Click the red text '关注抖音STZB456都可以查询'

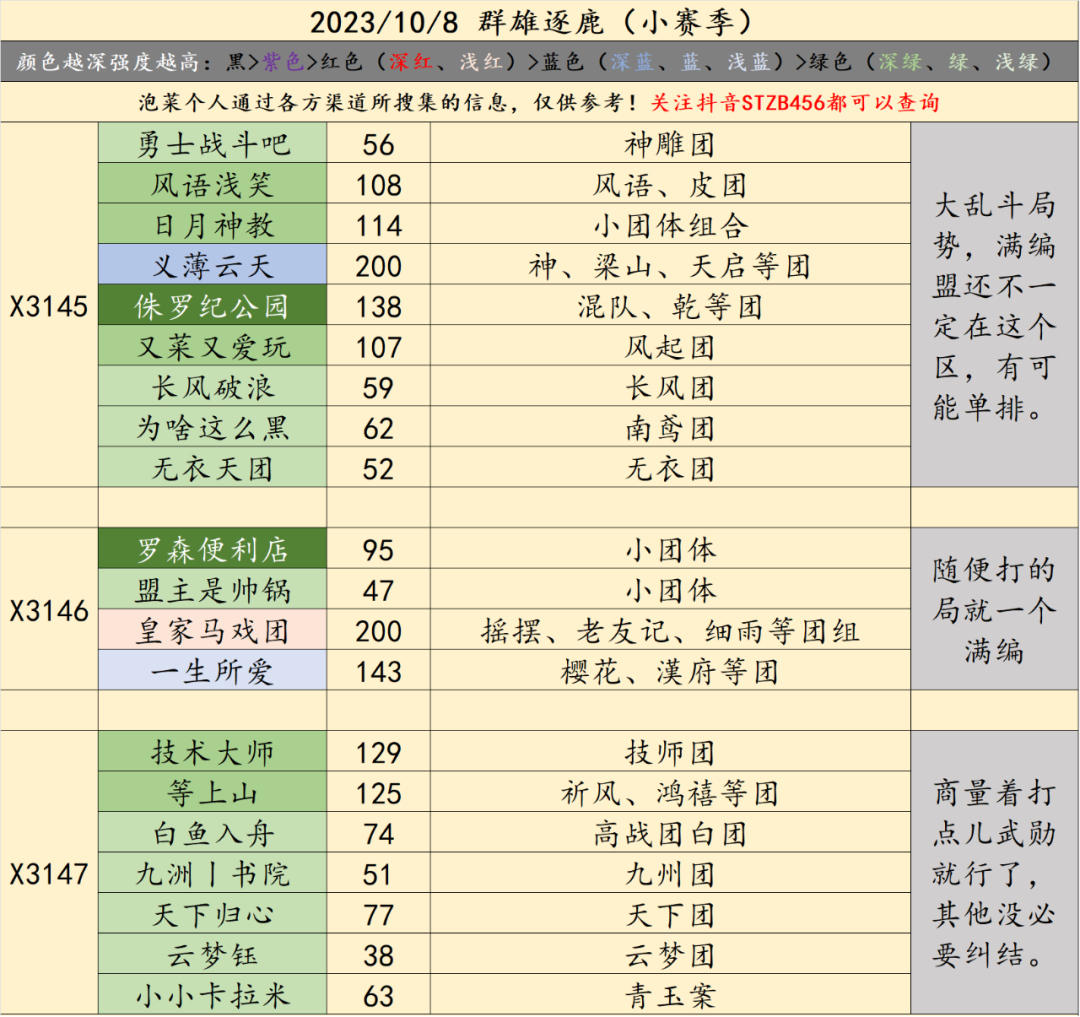point(795,103)
